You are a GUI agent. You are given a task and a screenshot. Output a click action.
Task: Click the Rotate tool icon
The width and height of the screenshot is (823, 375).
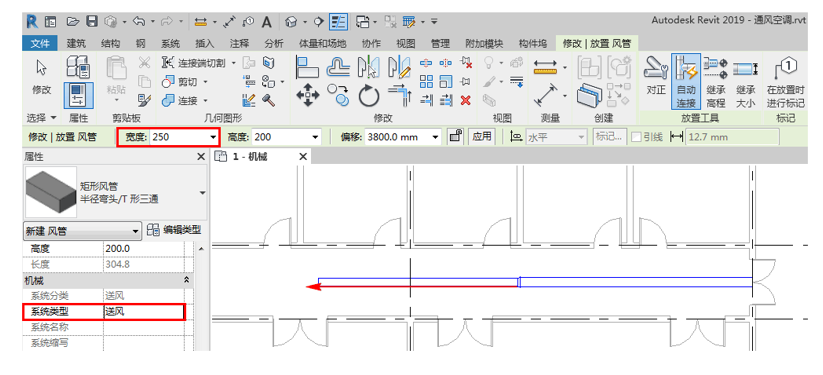(368, 96)
